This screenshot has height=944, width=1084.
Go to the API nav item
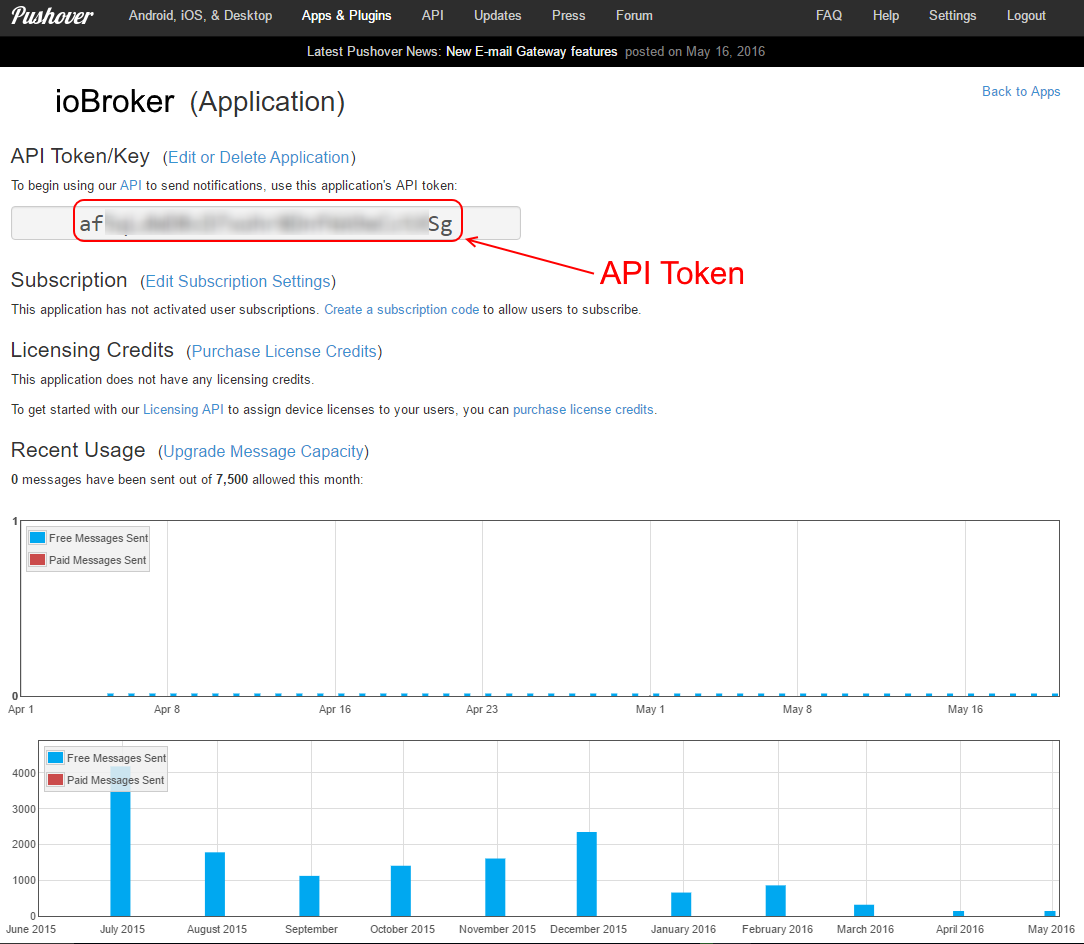[433, 15]
